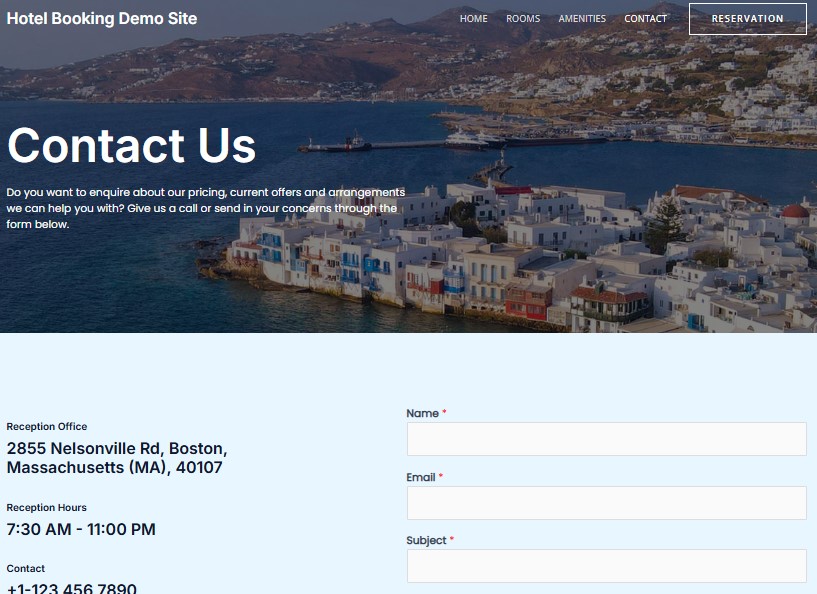This screenshot has height=594, width=817.
Task: Click the Contact Us page heading
Action: (131, 146)
